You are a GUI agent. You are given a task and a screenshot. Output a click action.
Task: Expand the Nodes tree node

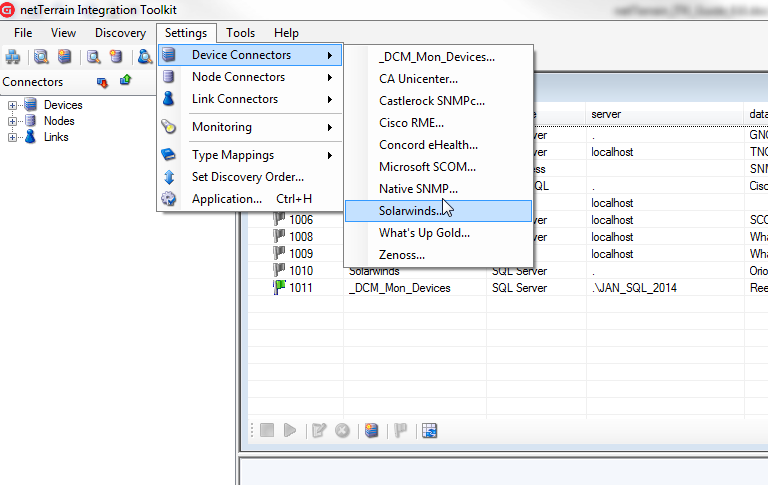pos(13,121)
